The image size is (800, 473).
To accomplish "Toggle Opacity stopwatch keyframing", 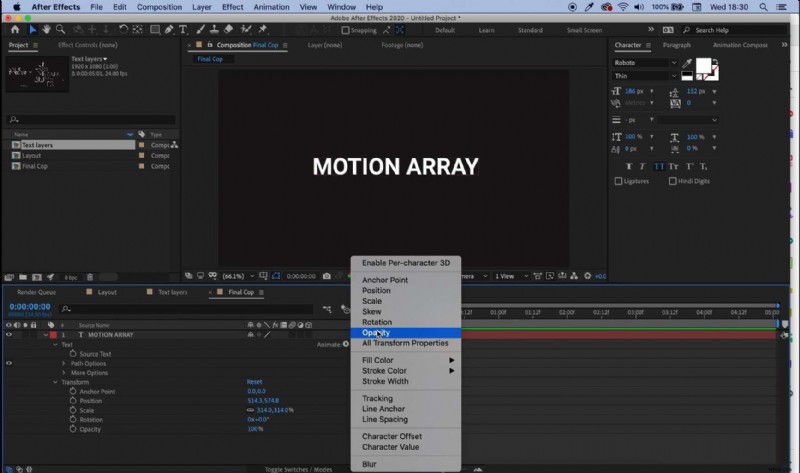I will 73,429.
